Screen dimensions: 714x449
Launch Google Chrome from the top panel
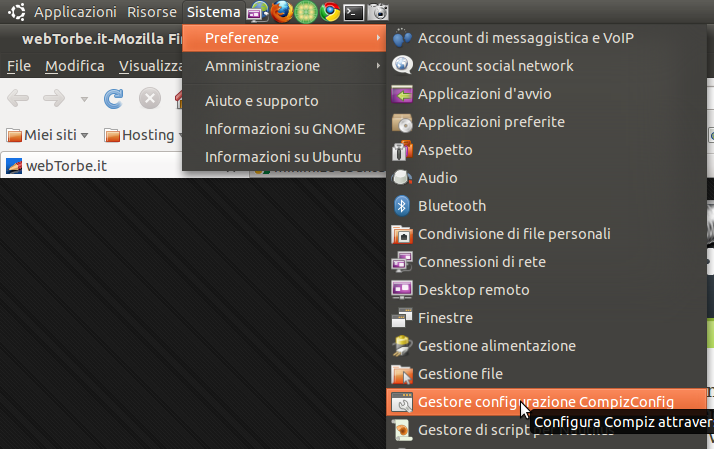tap(329, 12)
